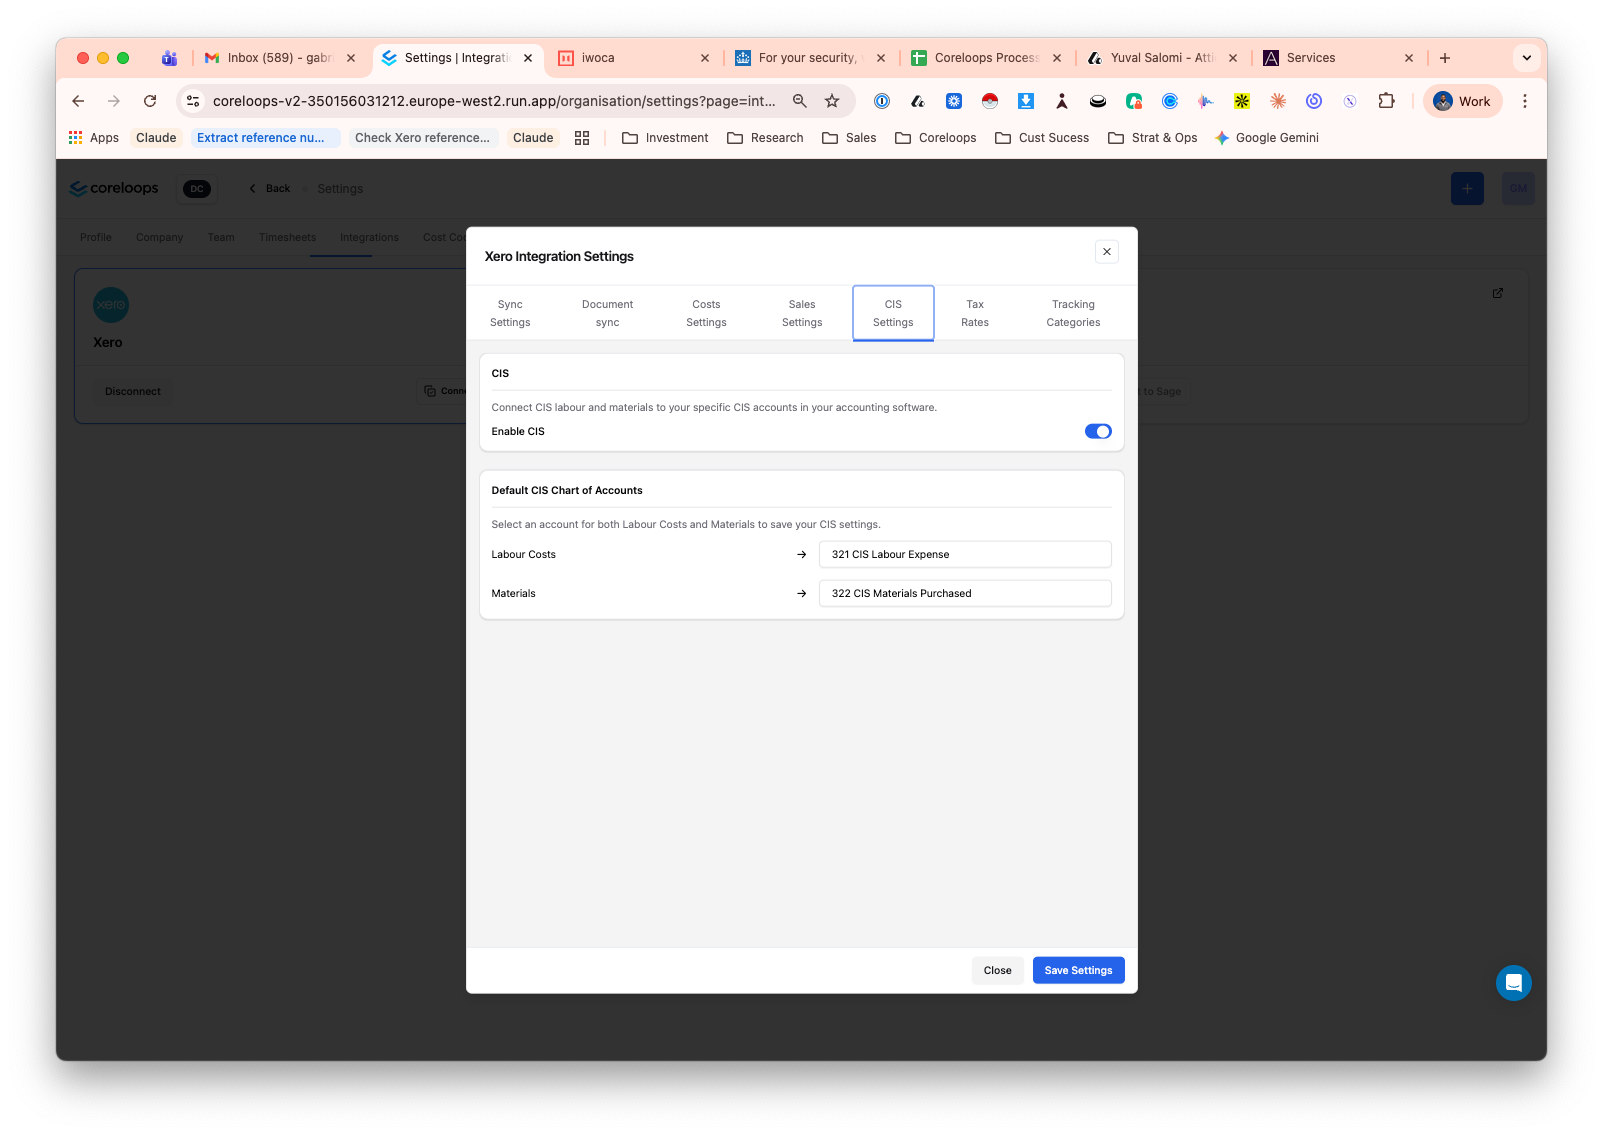Toggle the Enable CIS switch

(x=1098, y=432)
